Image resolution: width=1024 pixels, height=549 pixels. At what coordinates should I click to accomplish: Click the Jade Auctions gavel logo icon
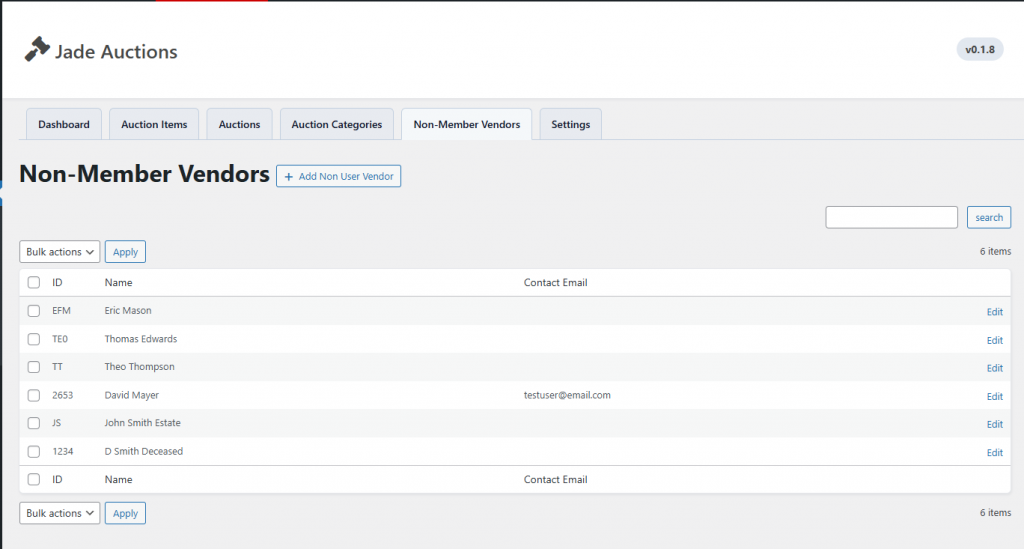pyautogui.click(x=37, y=50)
